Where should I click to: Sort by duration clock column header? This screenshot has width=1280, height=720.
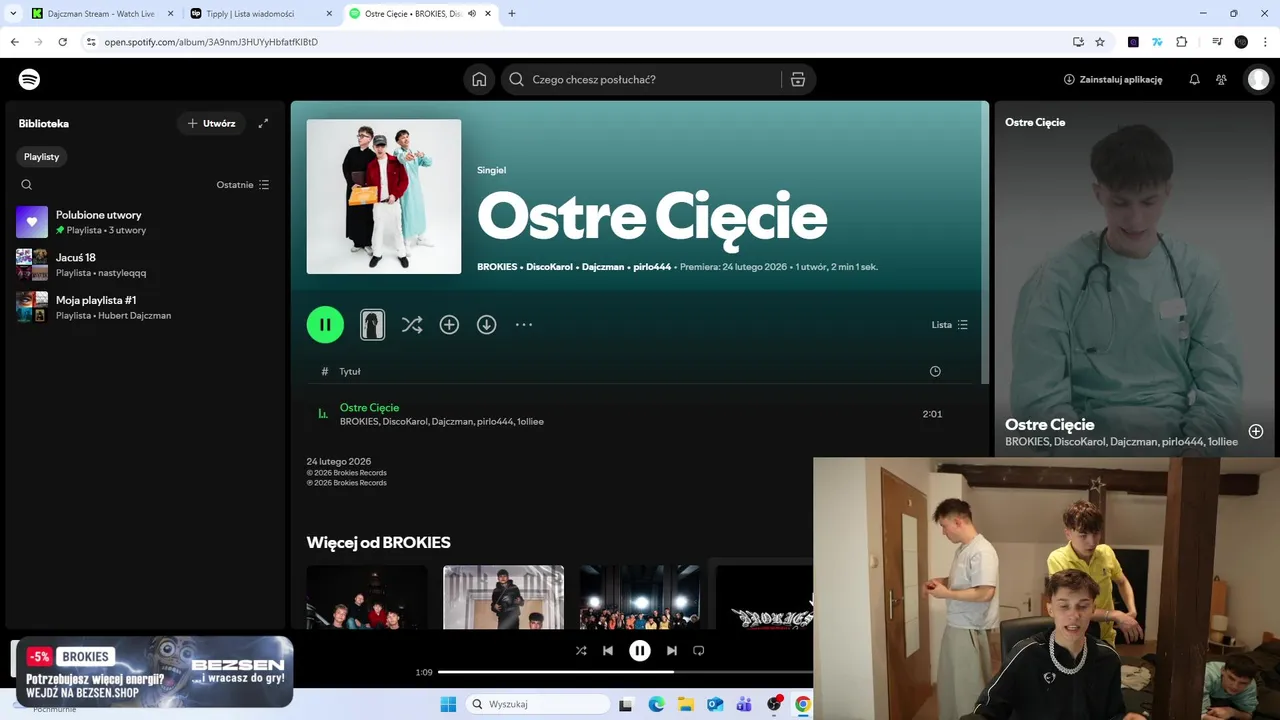click(935, 371)
